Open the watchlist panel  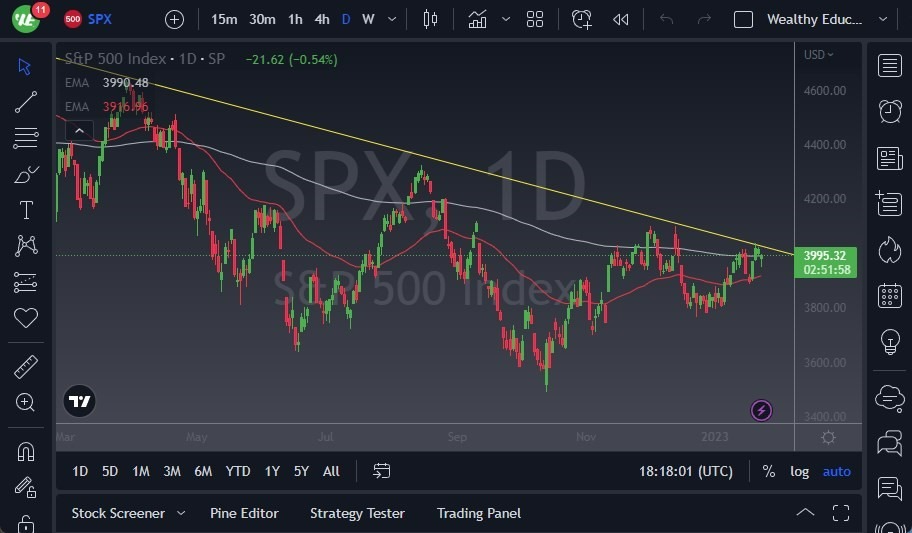[x=889, y=65]
